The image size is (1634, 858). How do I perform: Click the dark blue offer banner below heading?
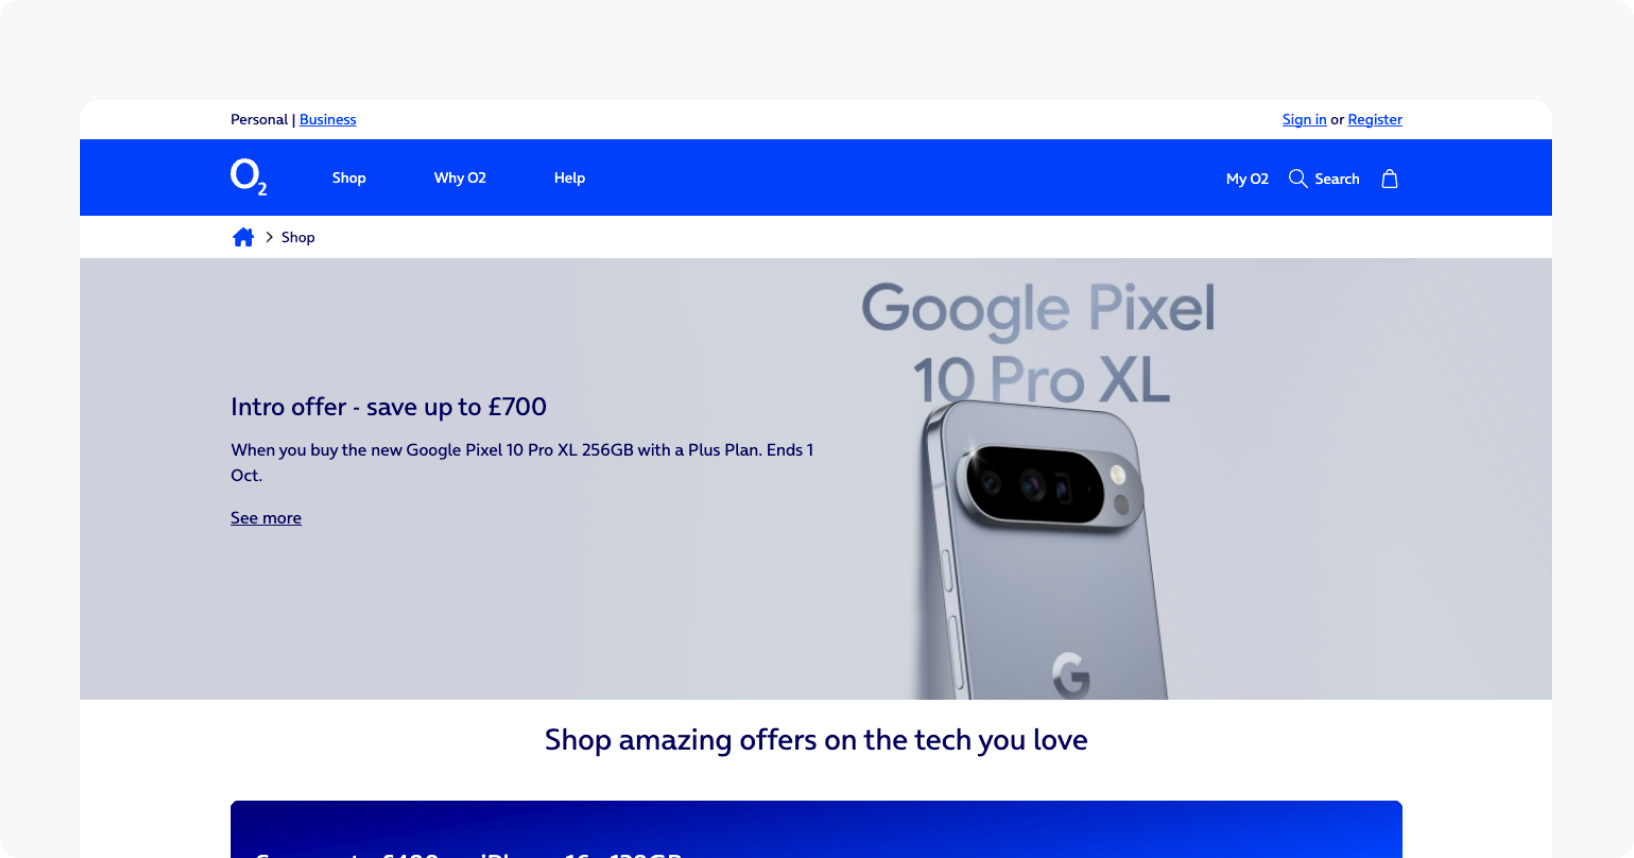pos(816,829)
